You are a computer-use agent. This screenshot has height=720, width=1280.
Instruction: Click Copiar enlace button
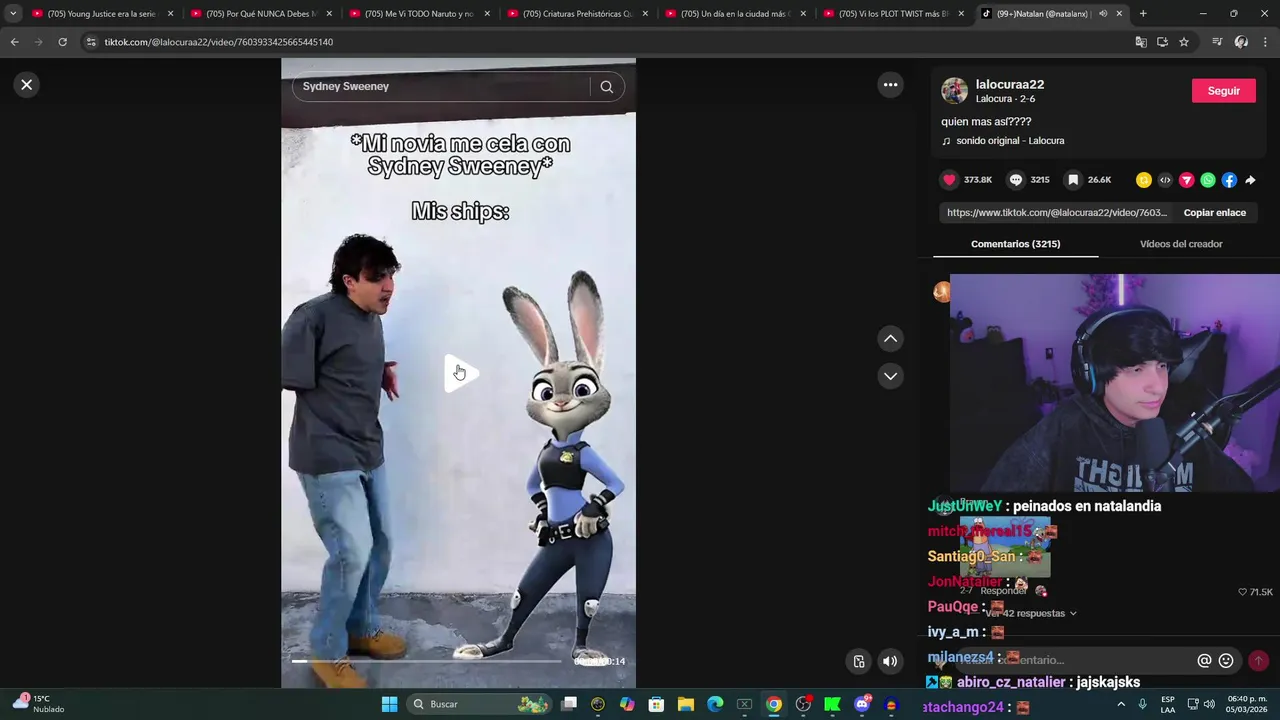pyautogui.click(x=1214, y=213)
